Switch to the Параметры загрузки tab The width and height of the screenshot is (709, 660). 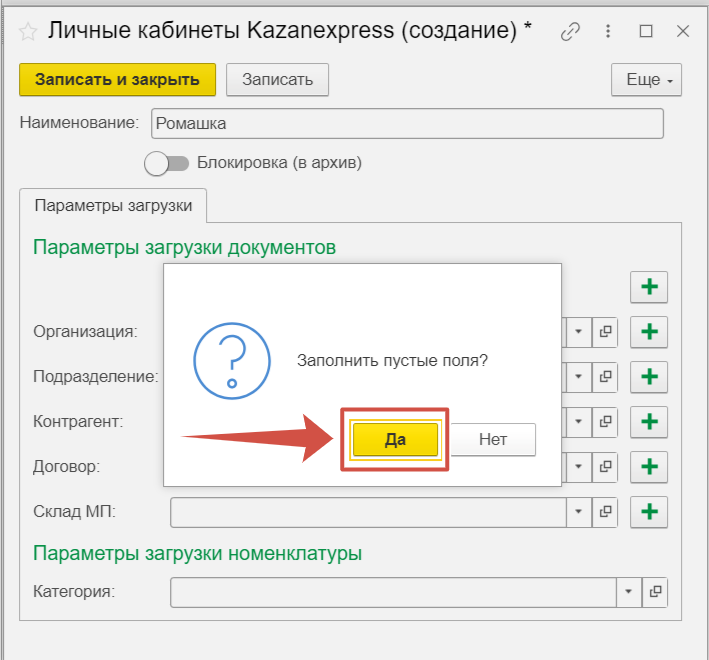pos(113,205)
